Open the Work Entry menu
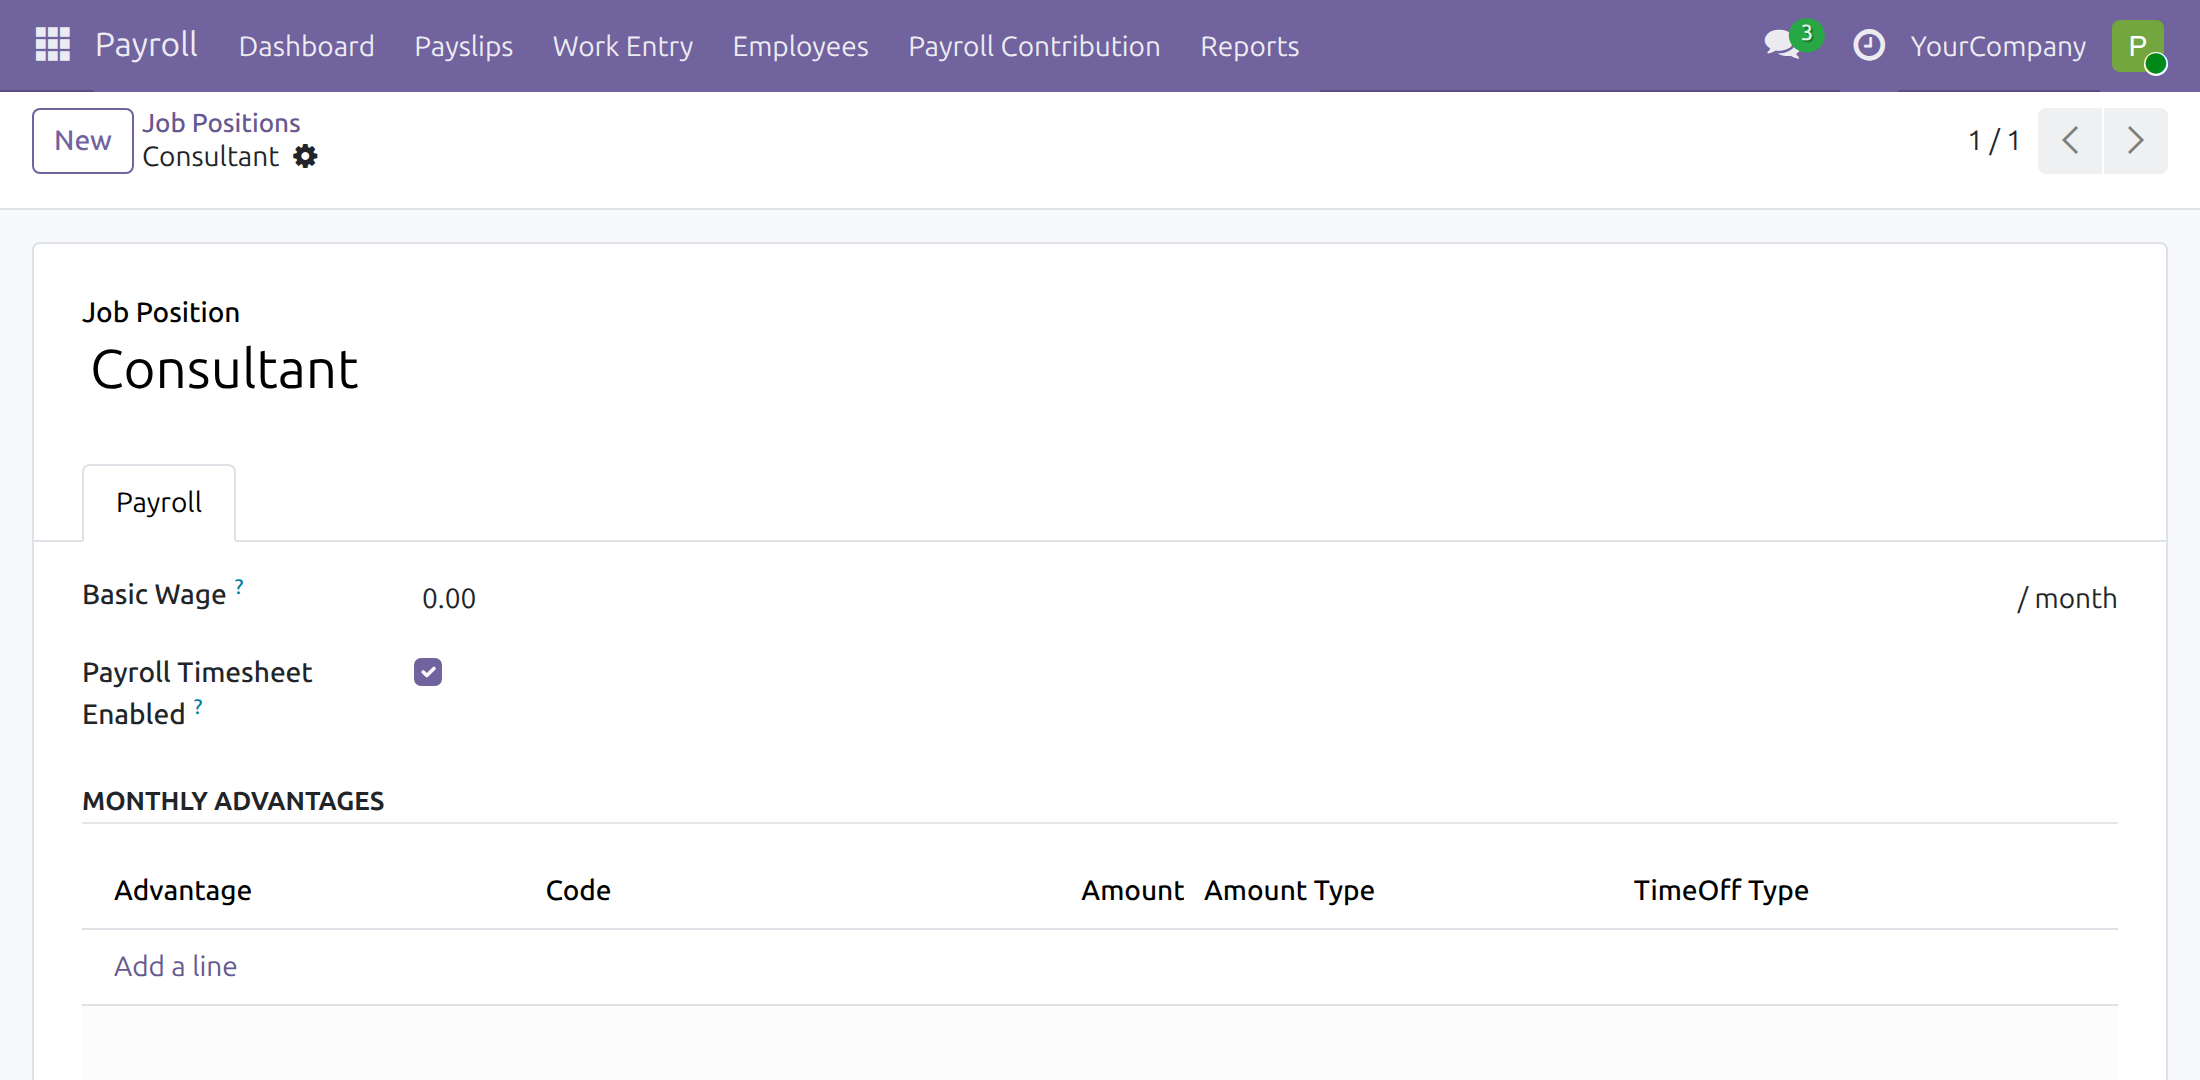 622,46
